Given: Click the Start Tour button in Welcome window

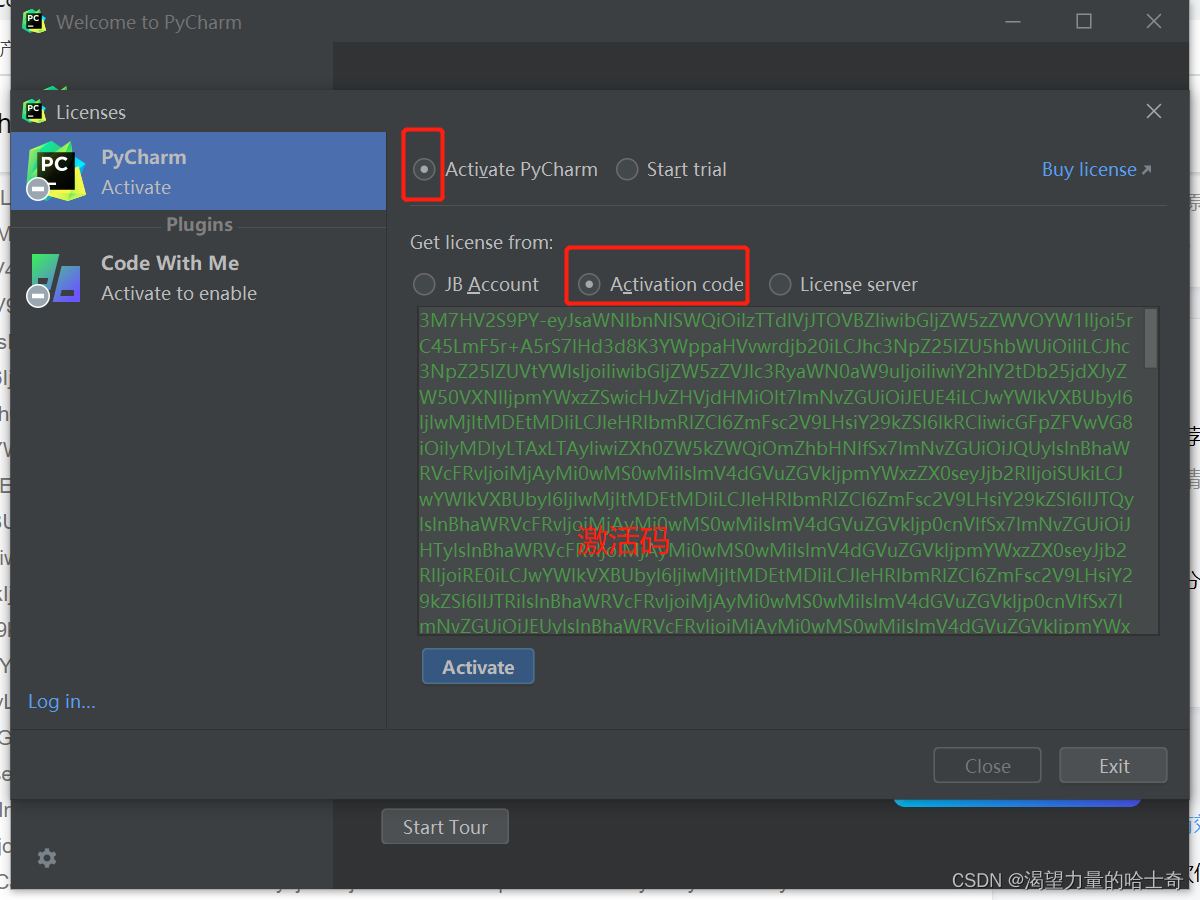Looking at the screenshot, I should (445, 827).
